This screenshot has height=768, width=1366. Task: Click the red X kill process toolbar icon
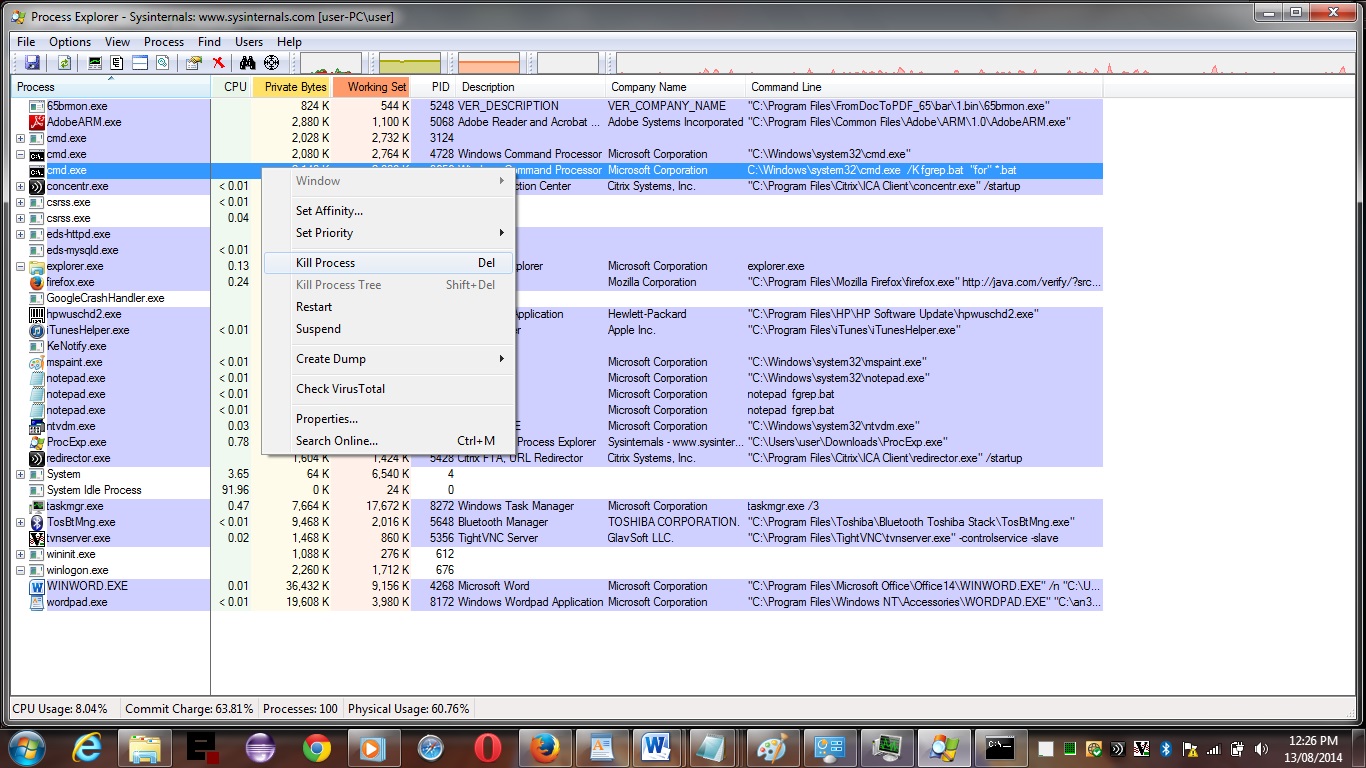coord(218,63)
